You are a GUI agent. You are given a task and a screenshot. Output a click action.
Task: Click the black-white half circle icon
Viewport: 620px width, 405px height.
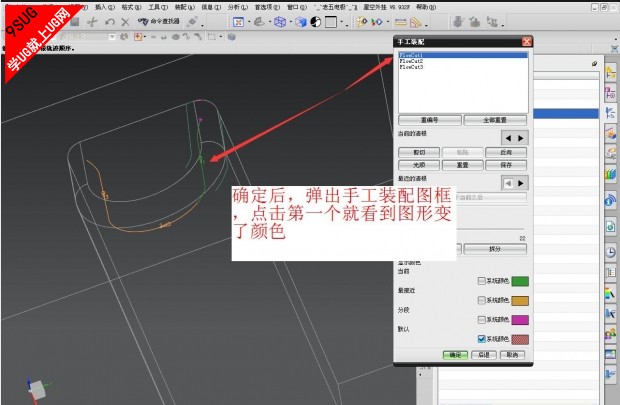point(316,22)
